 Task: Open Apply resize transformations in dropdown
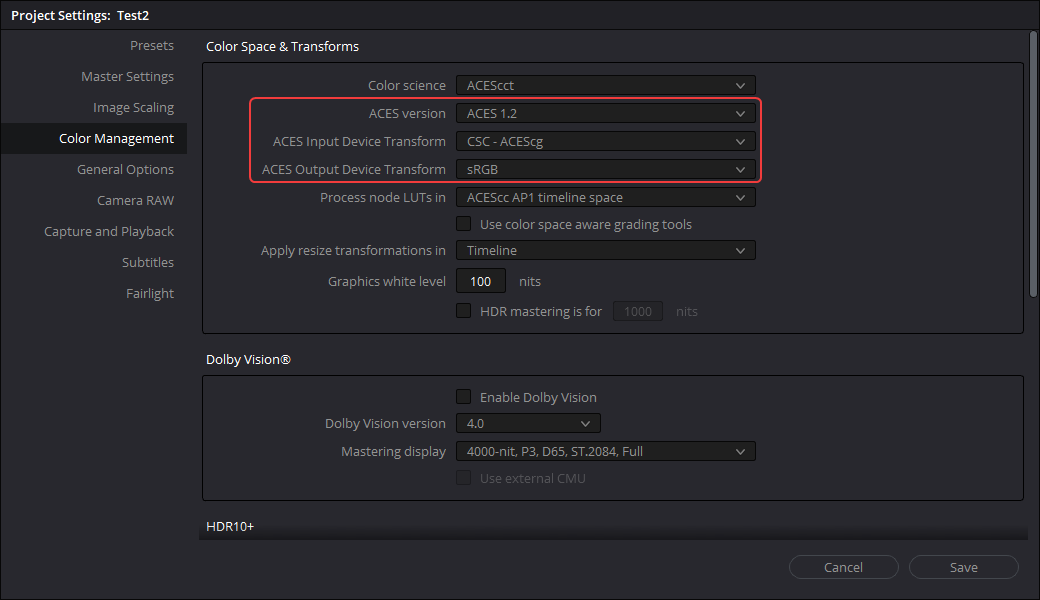click(605, 251)
